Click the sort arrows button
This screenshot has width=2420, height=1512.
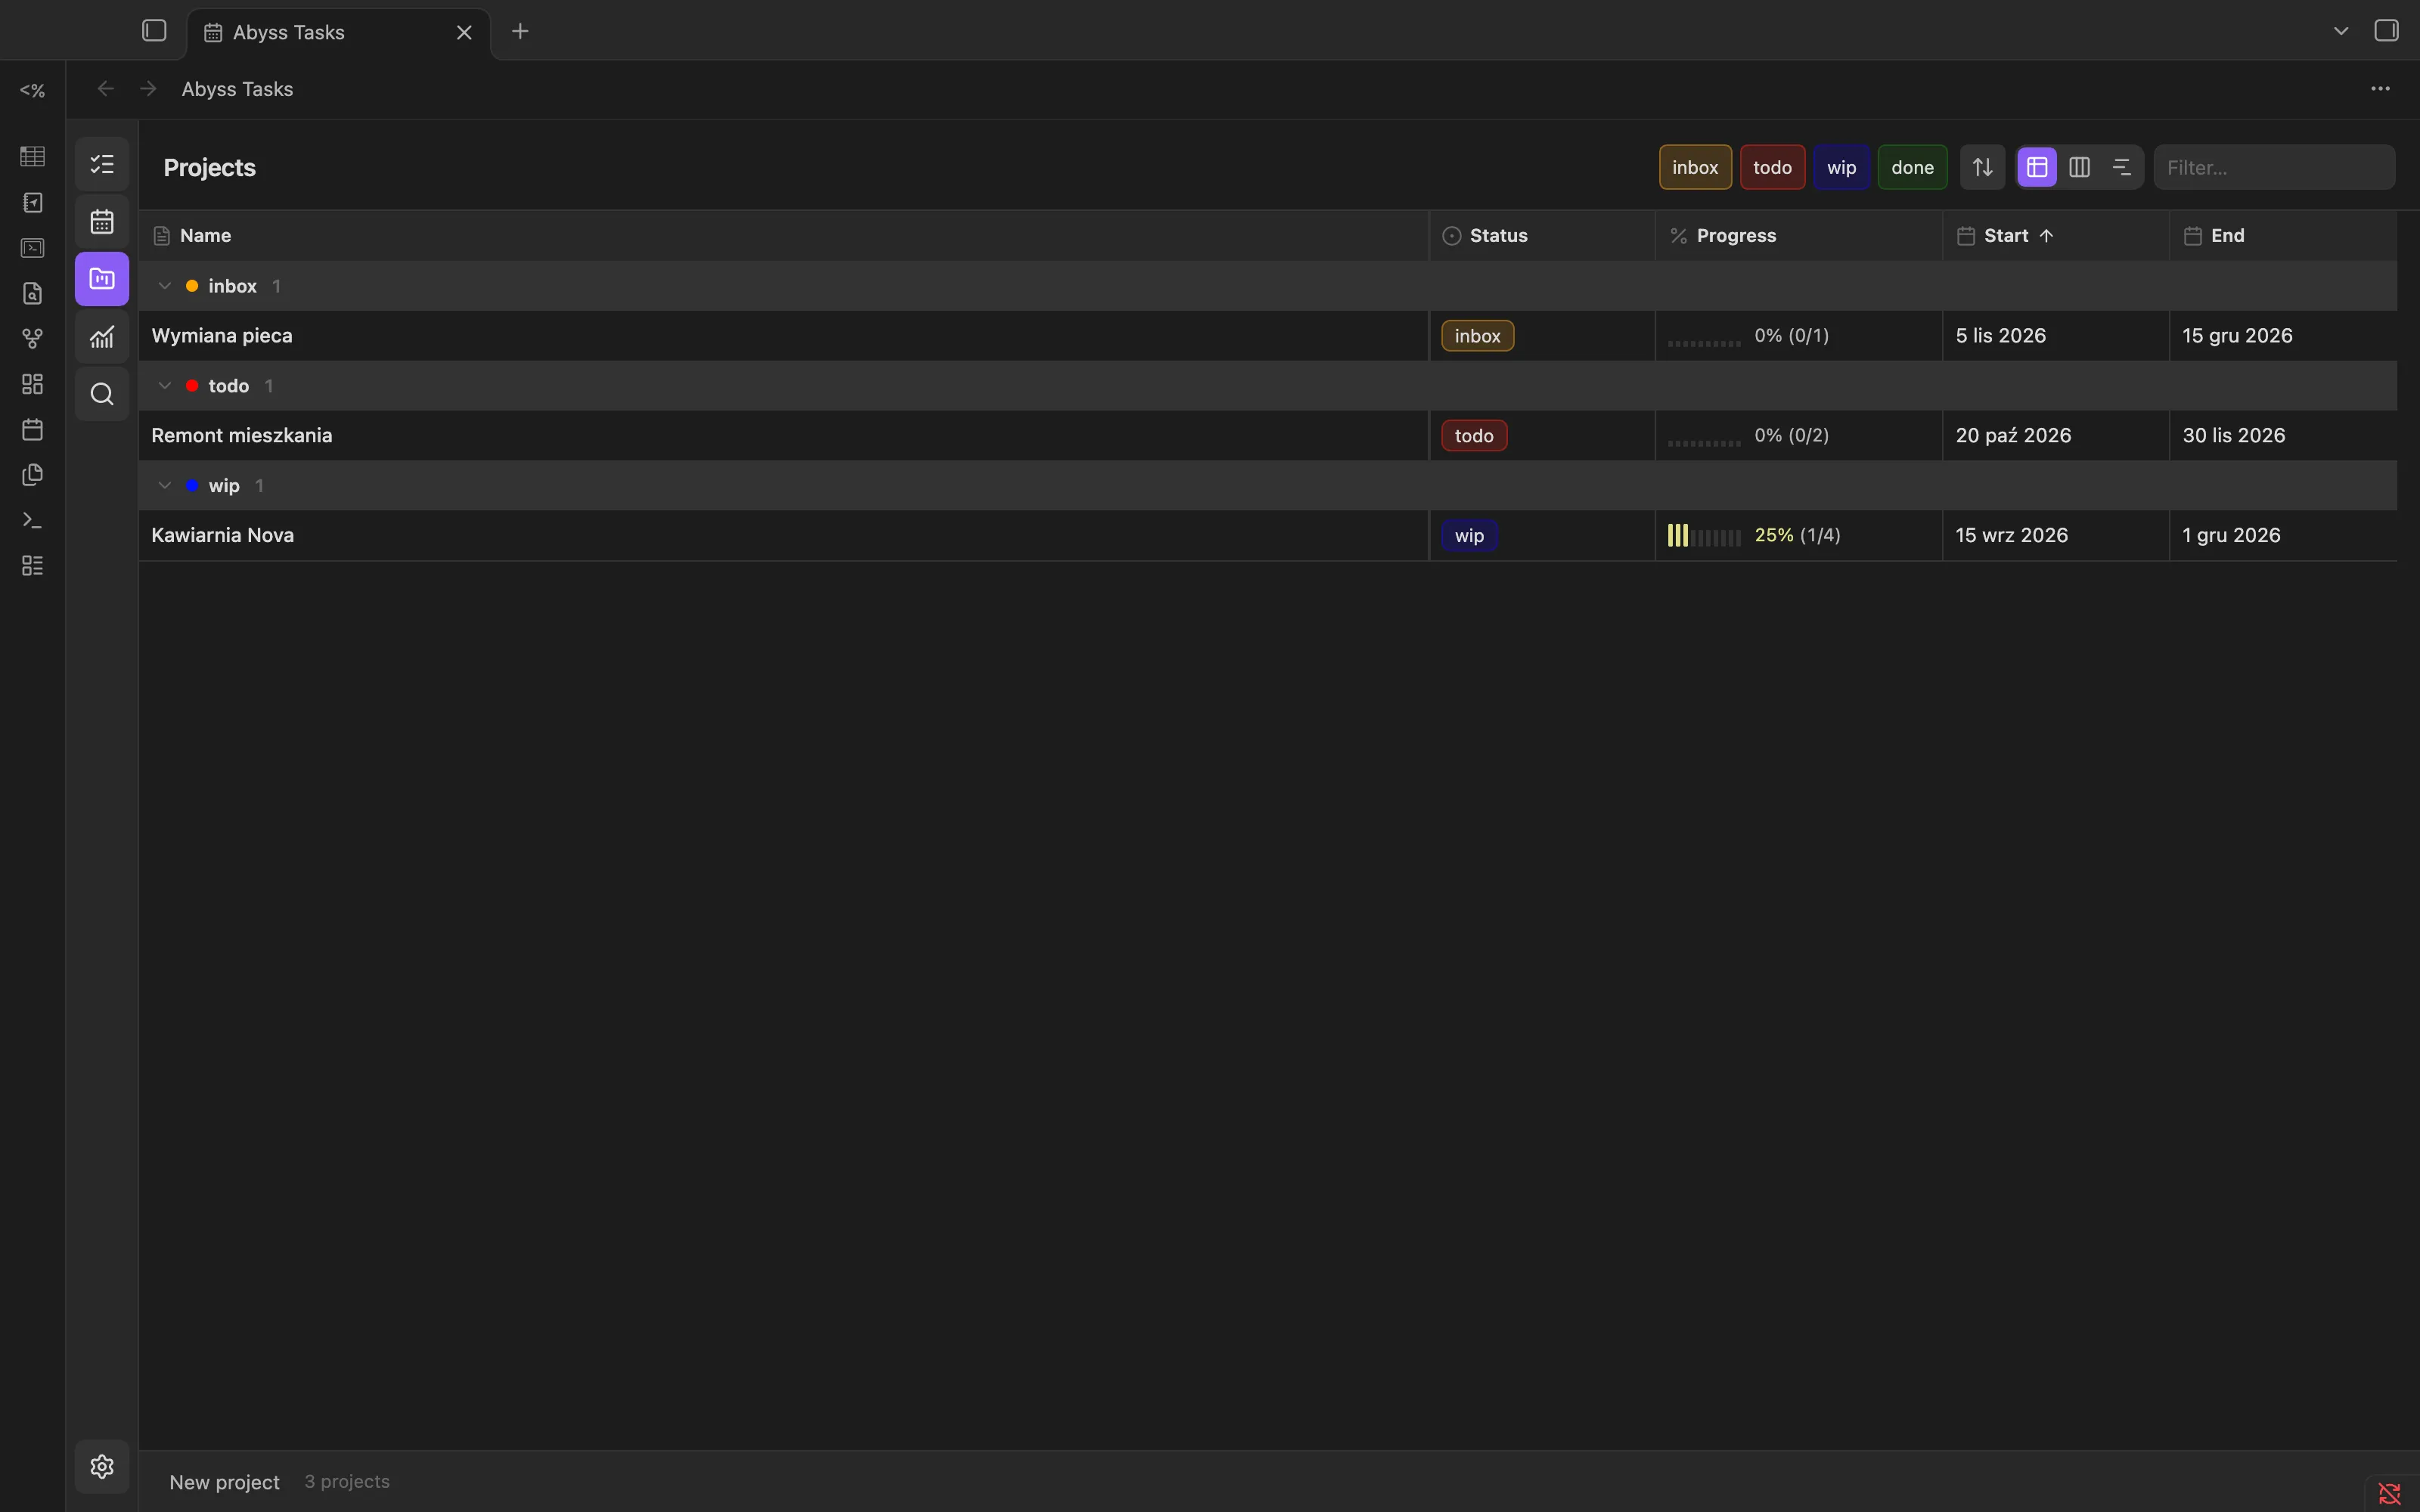click(1982, 167)
